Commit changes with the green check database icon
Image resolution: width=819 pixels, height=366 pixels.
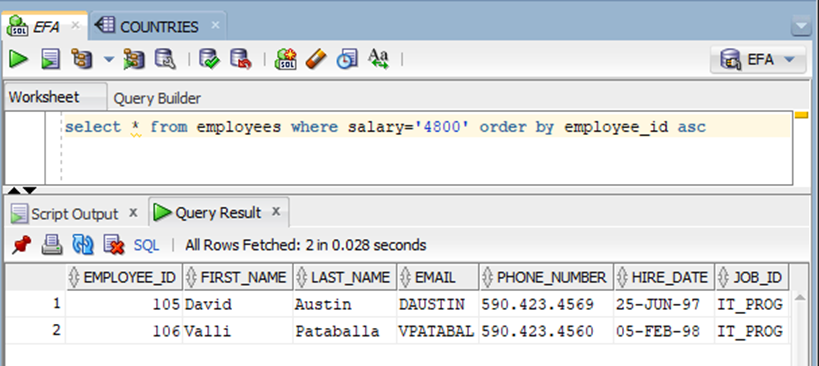coord(209,59)
